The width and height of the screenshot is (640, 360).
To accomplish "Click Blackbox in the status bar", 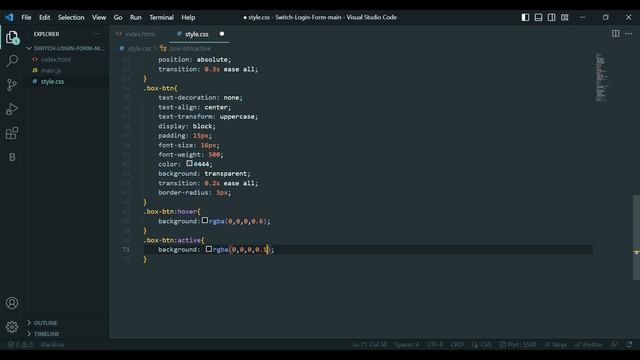I will 53,344.
